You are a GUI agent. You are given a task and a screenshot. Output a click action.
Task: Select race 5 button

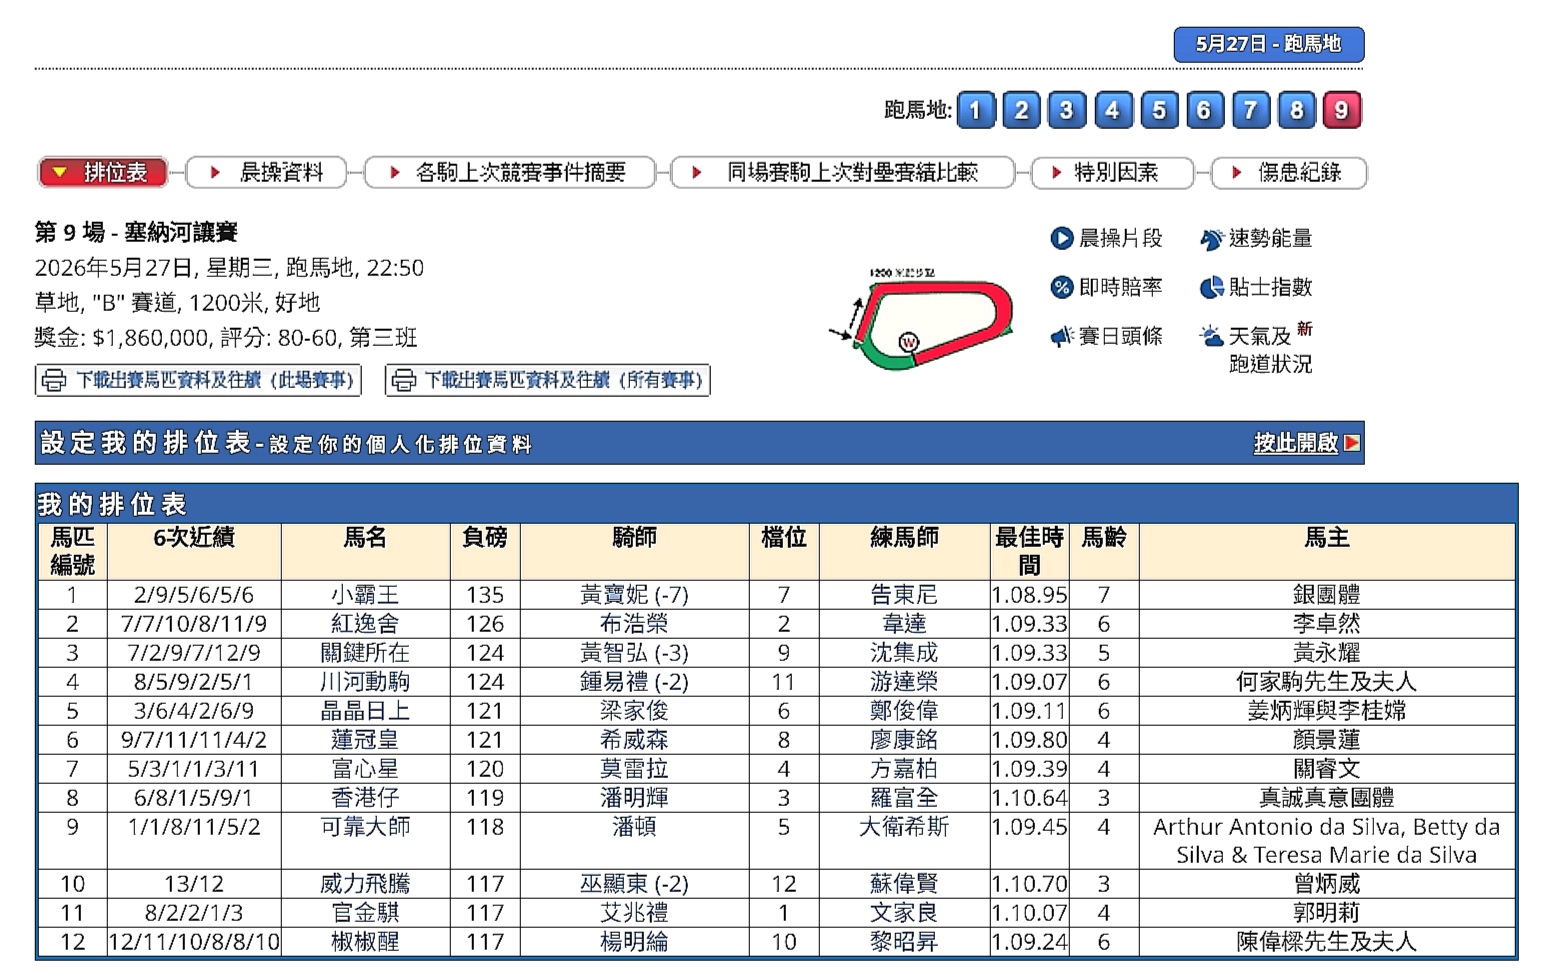(1159, 110)
